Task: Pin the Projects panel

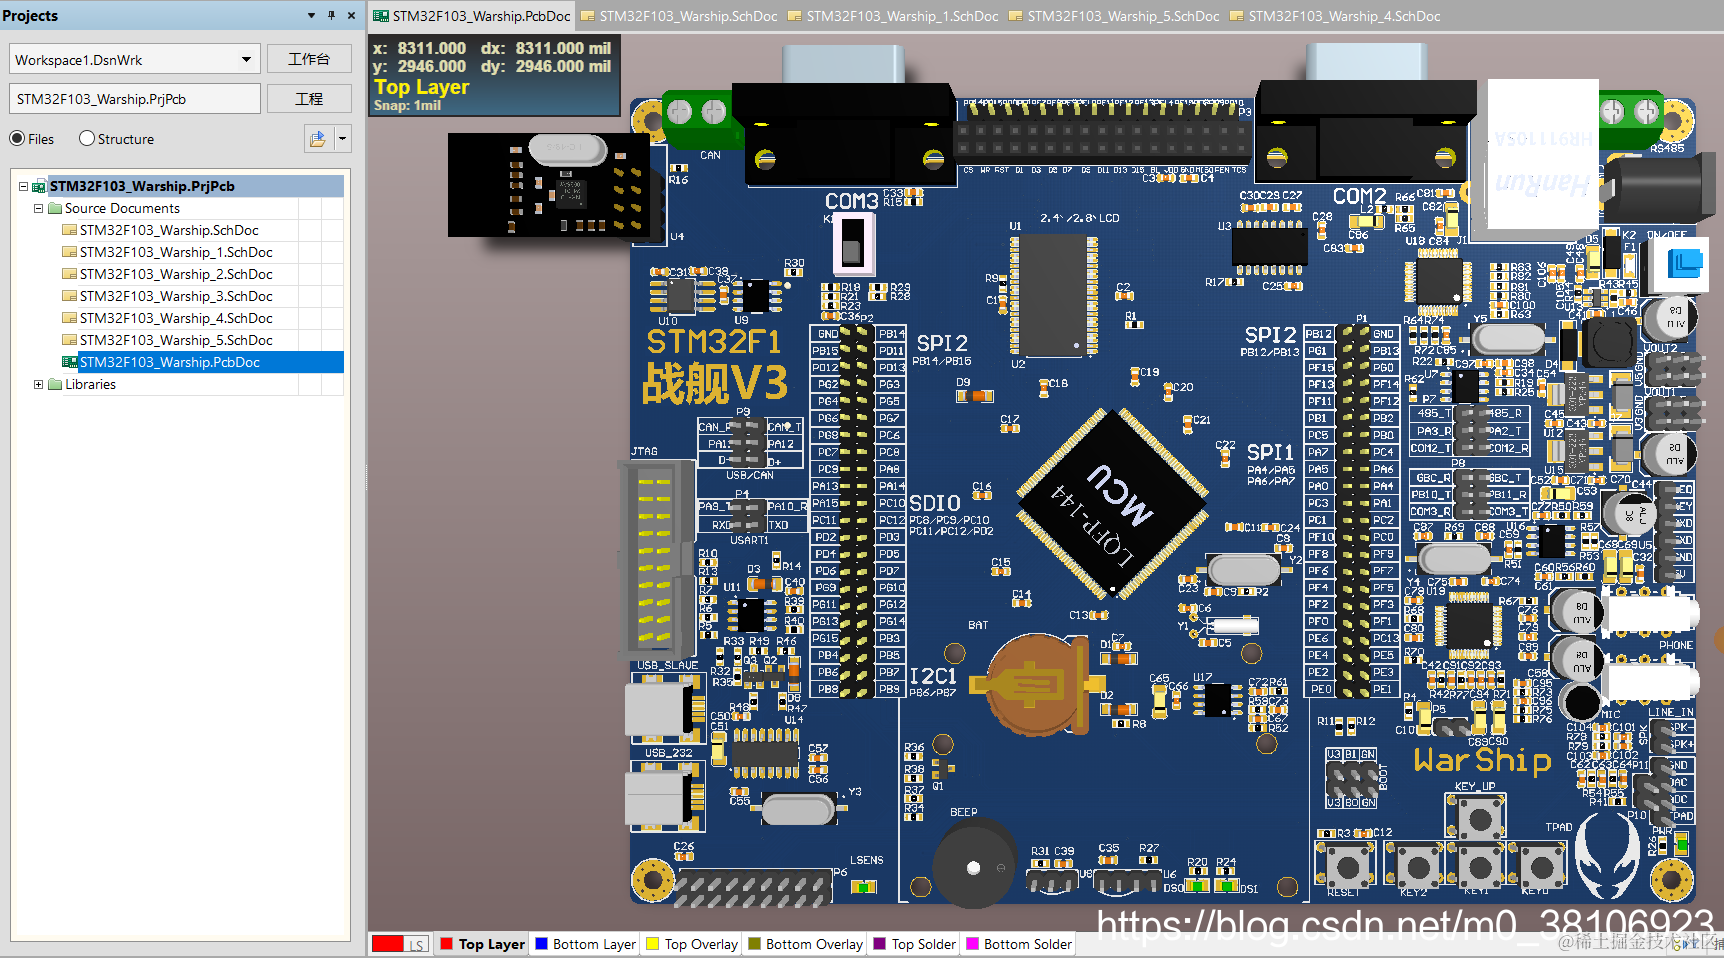Action: pyautogui.click(x=331, y=15)
